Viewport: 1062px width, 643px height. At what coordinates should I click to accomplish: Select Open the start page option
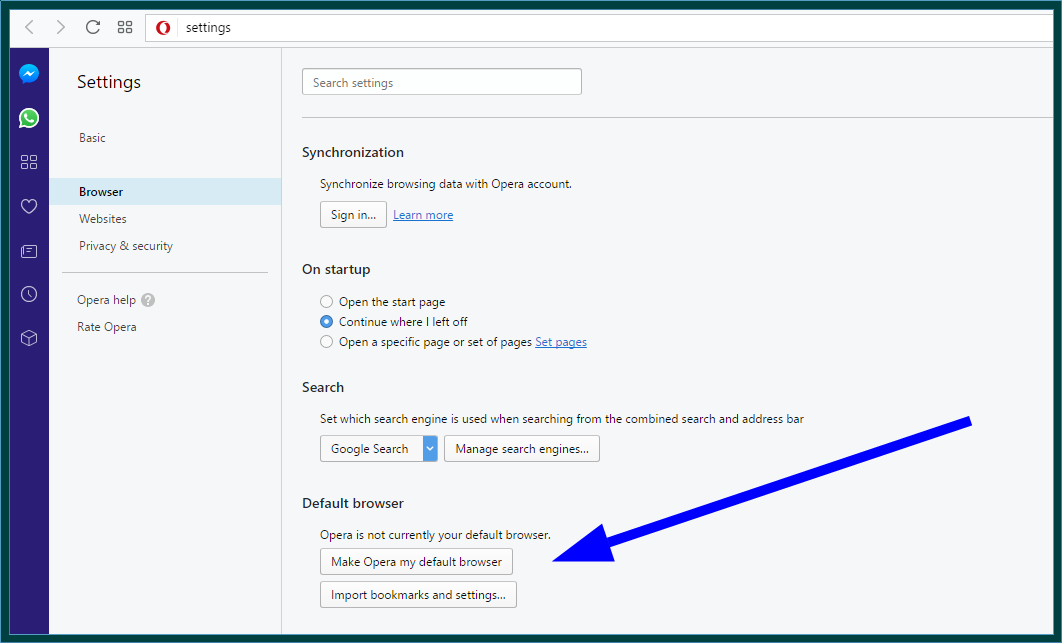326,302
